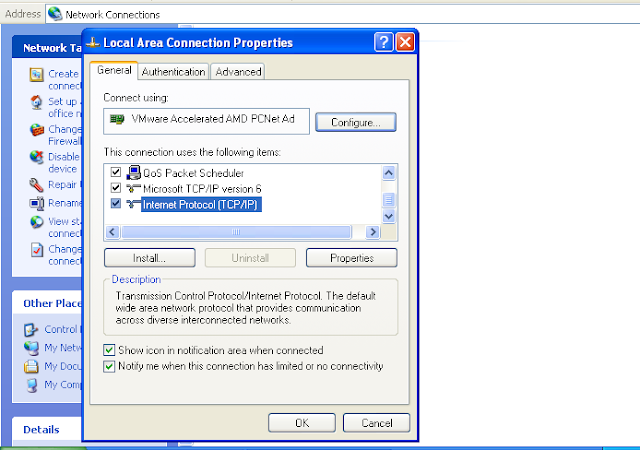
Task: Click the Local Area Connection title bar icon
Action: (93, 42)
